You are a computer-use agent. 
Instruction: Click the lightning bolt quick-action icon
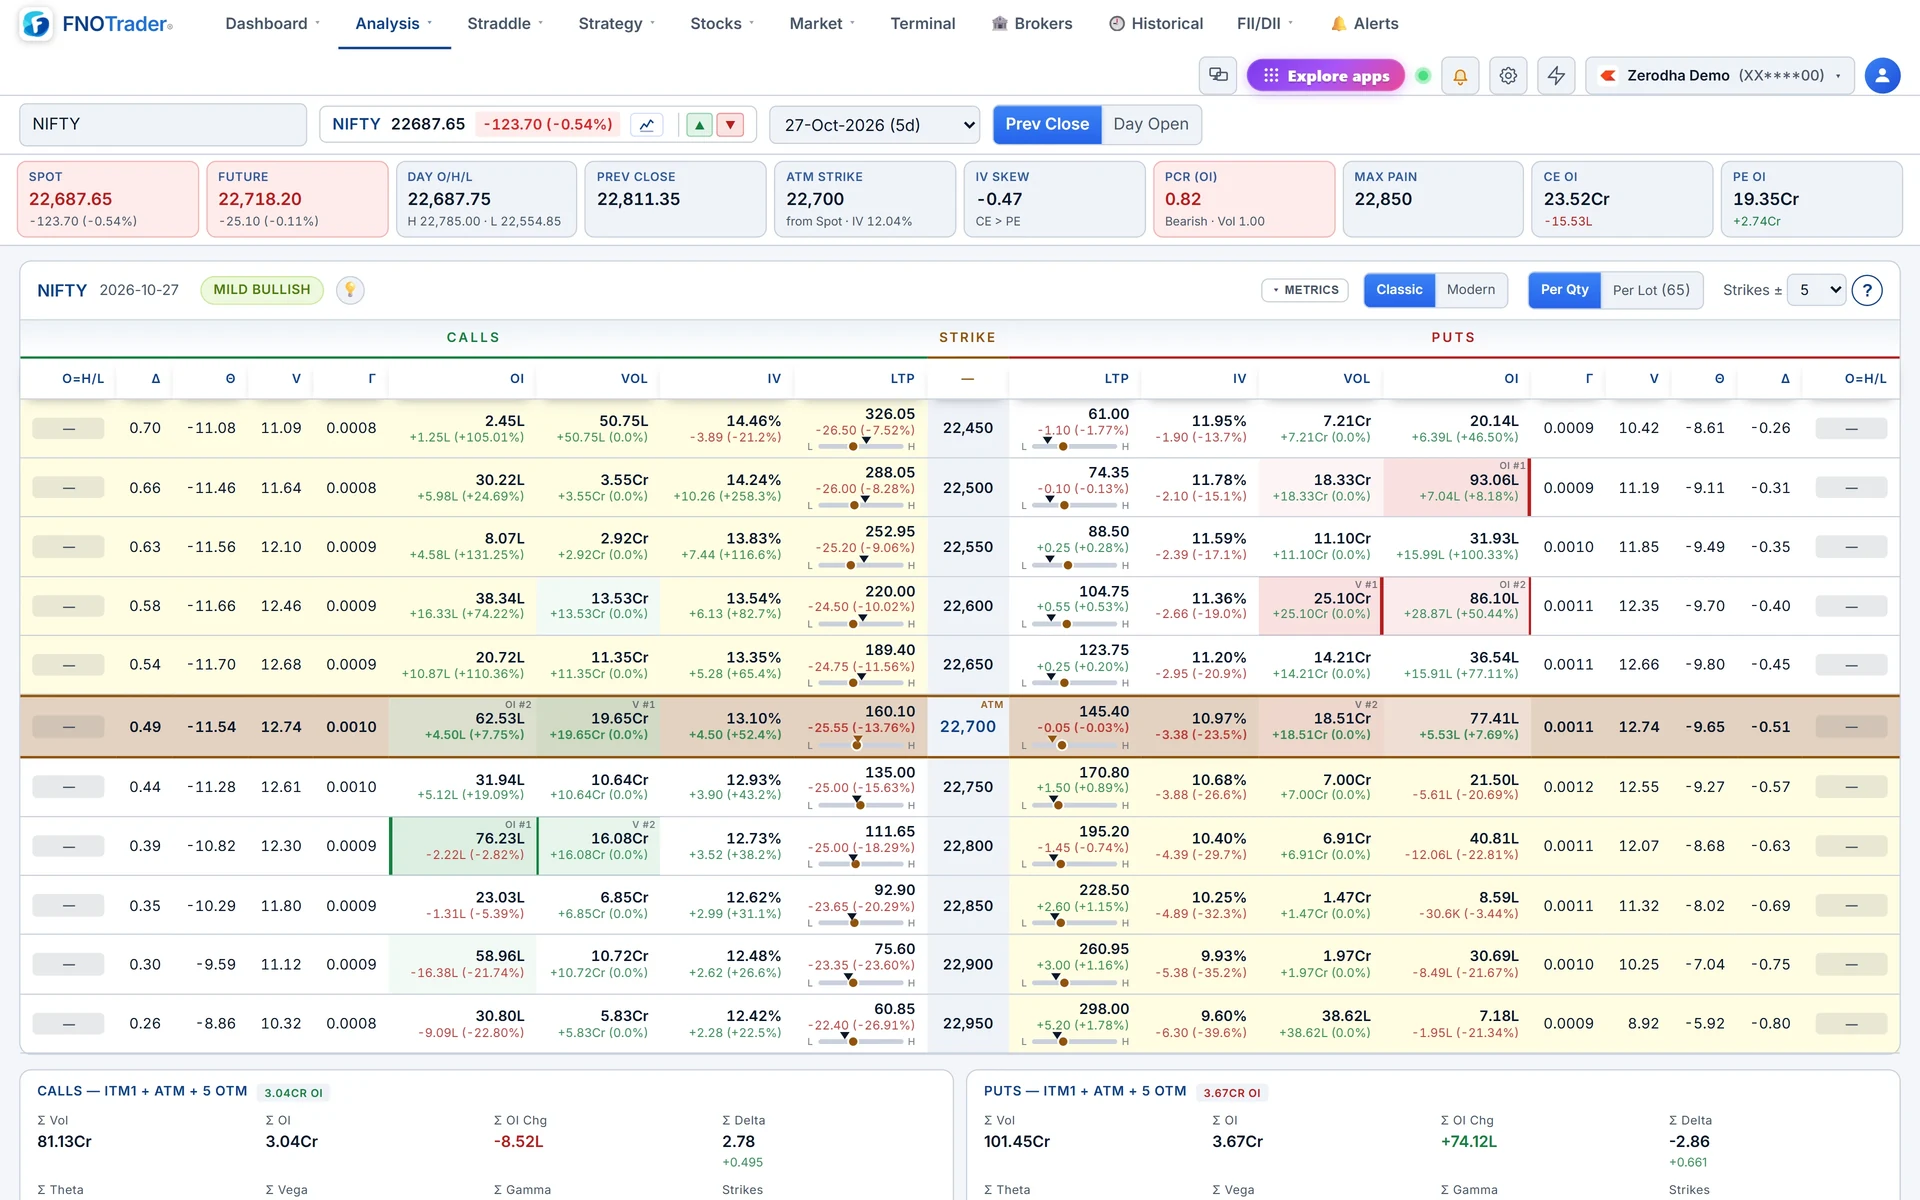click(x=1556, y=75)
